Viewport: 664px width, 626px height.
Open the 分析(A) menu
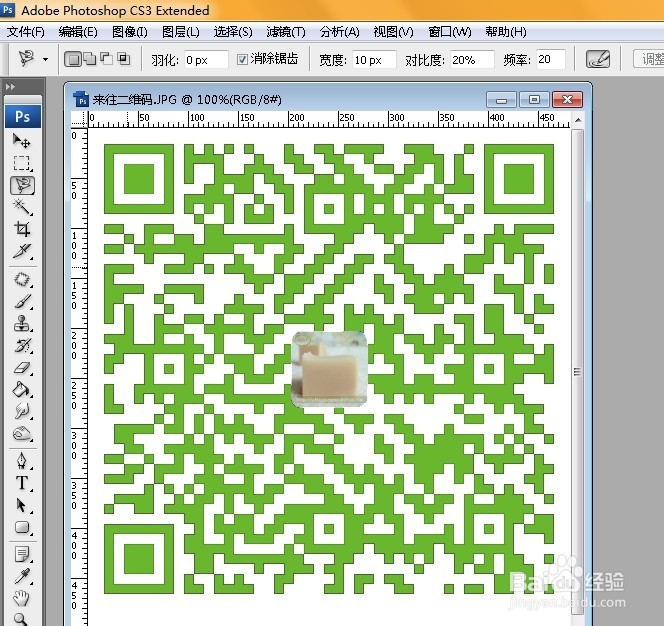[x=339, y=32]
